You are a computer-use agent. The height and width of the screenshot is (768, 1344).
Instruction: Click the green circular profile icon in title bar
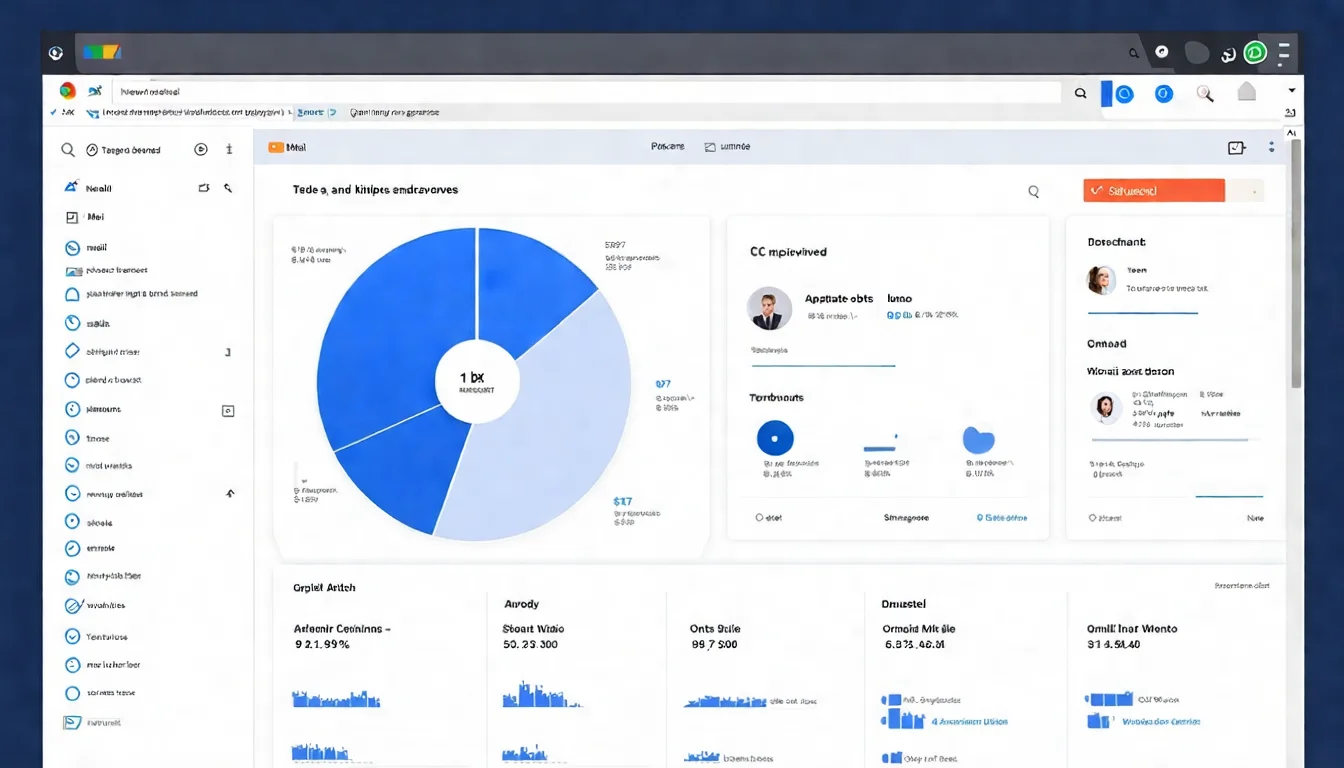pos(1255,53)
